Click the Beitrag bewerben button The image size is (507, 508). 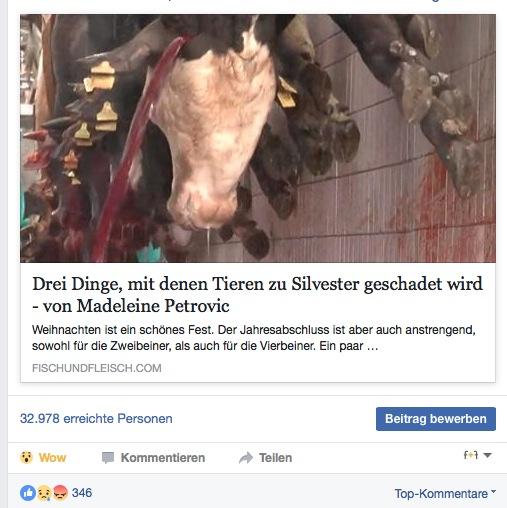436,419
